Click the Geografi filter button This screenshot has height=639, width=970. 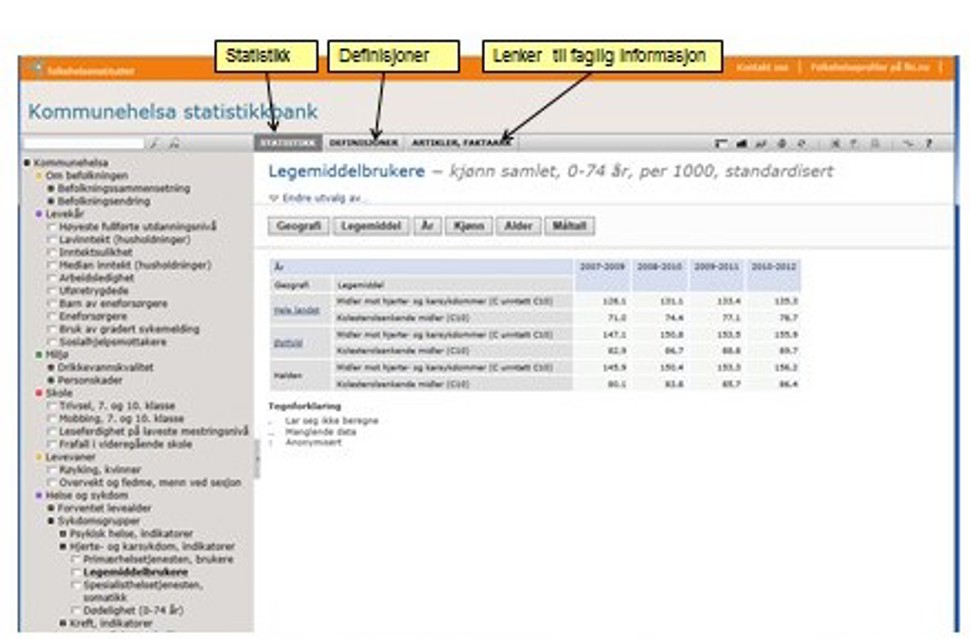(x=297, y=226)
